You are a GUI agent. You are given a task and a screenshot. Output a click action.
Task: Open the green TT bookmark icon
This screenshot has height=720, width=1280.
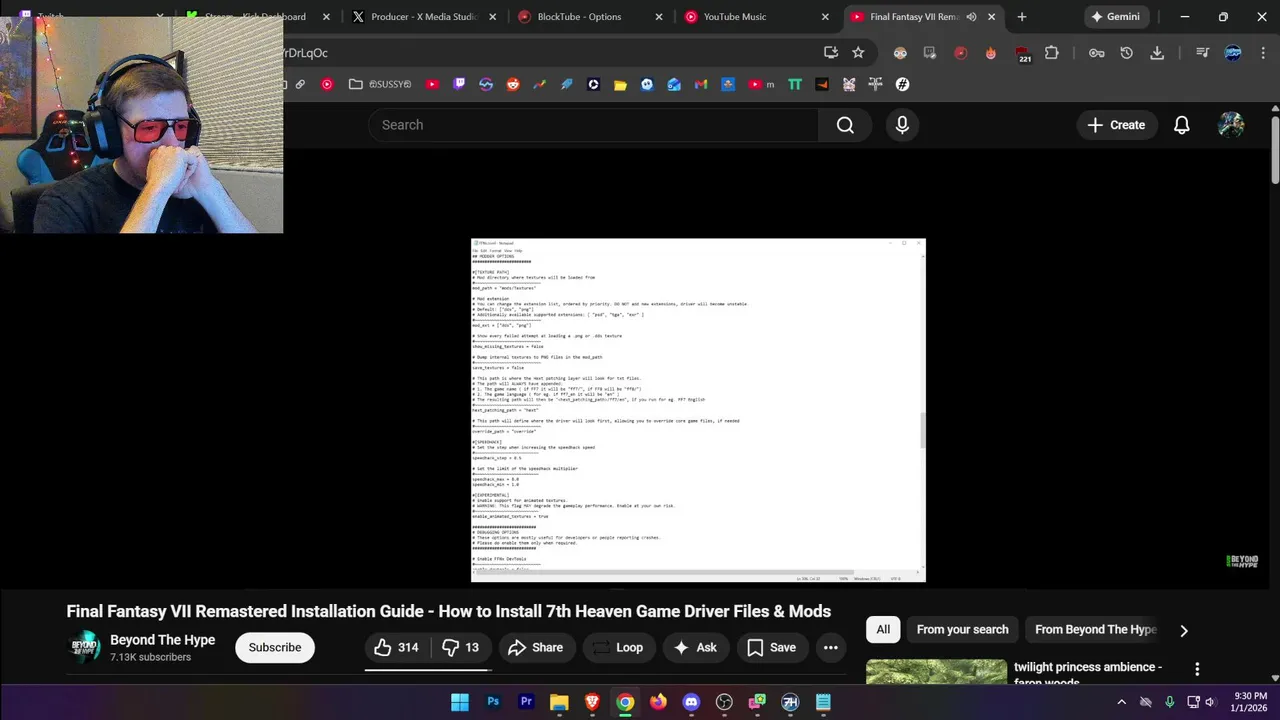(x=795, y=84)
